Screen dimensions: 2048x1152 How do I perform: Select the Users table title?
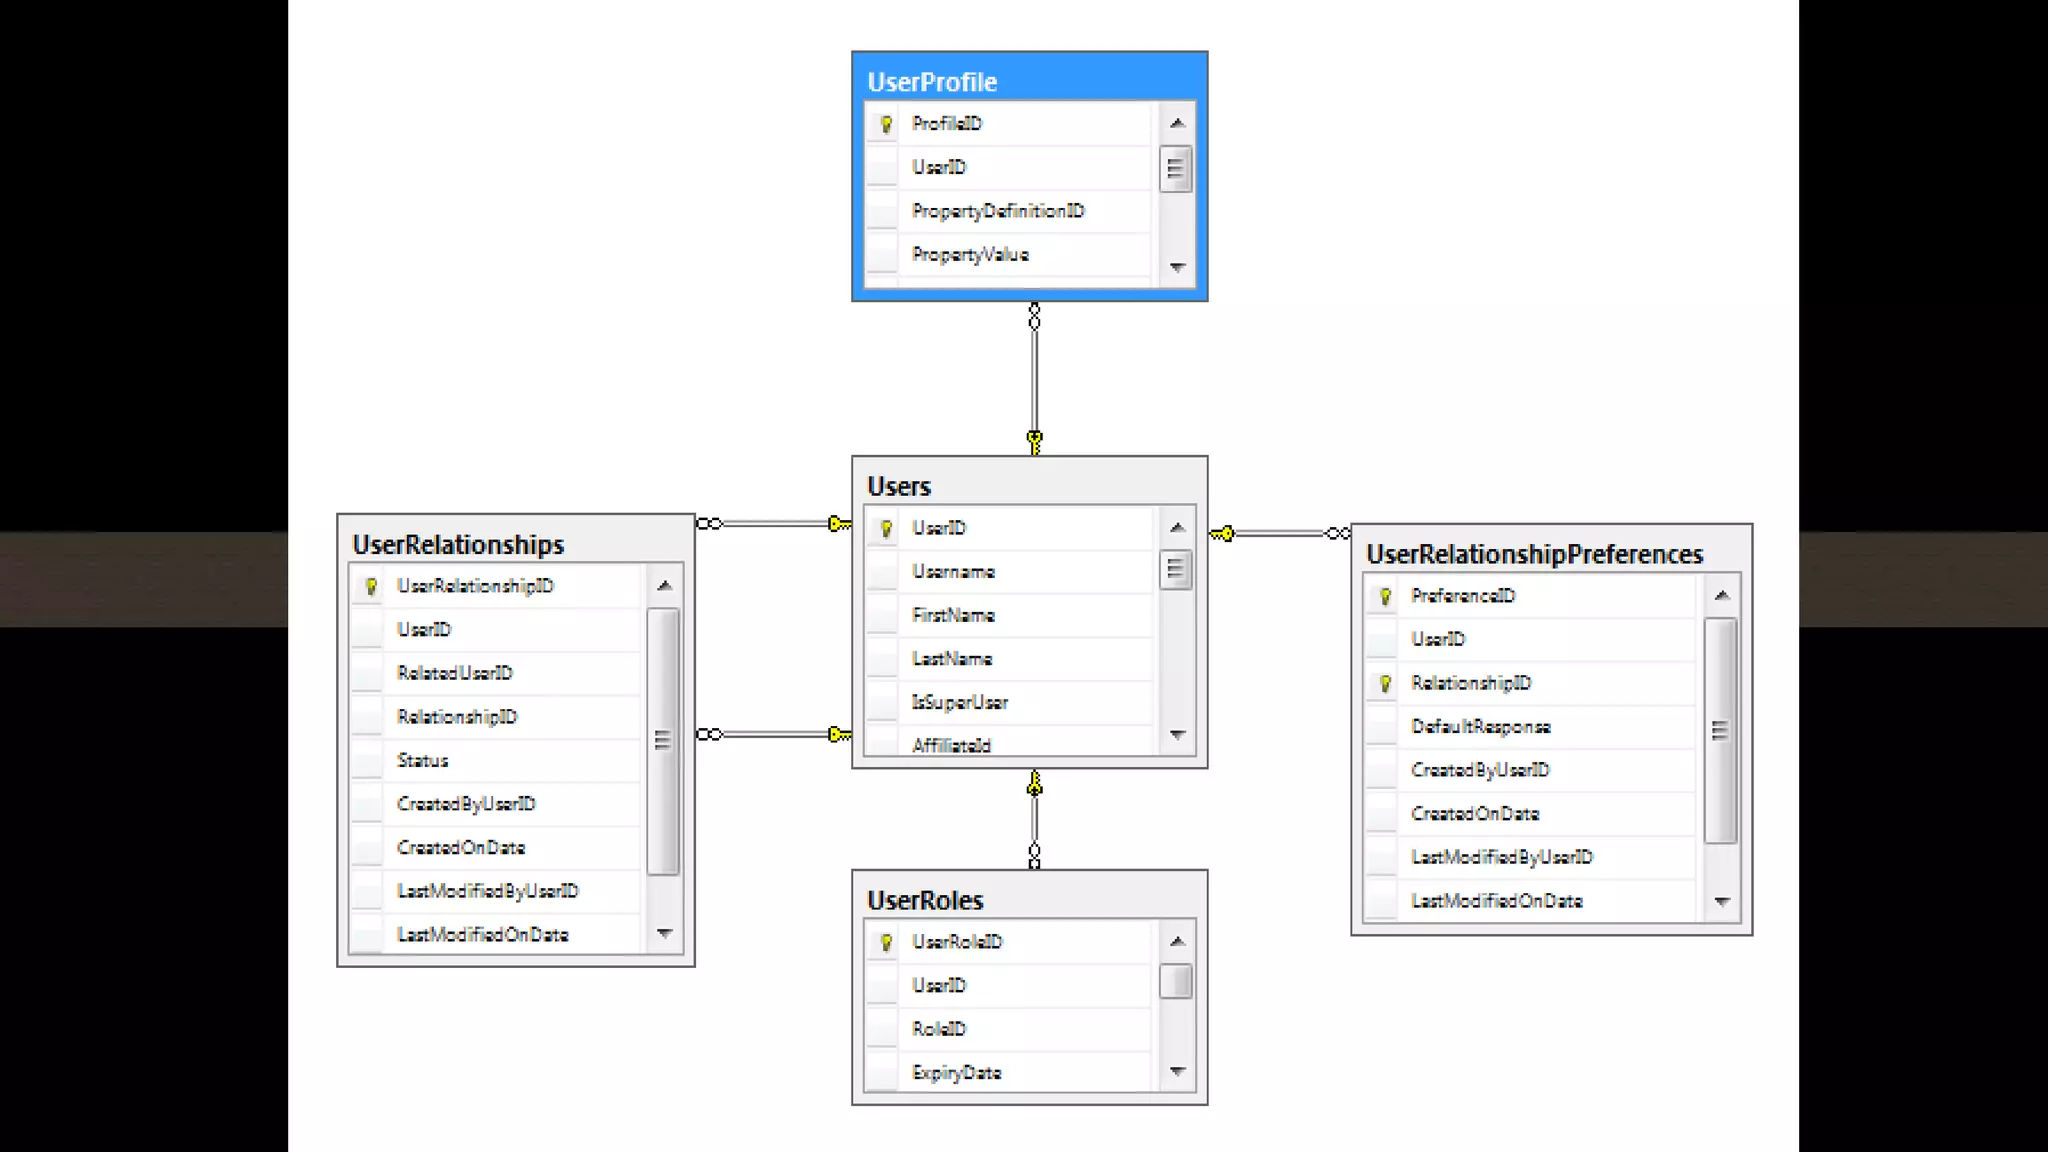(899, 486)
